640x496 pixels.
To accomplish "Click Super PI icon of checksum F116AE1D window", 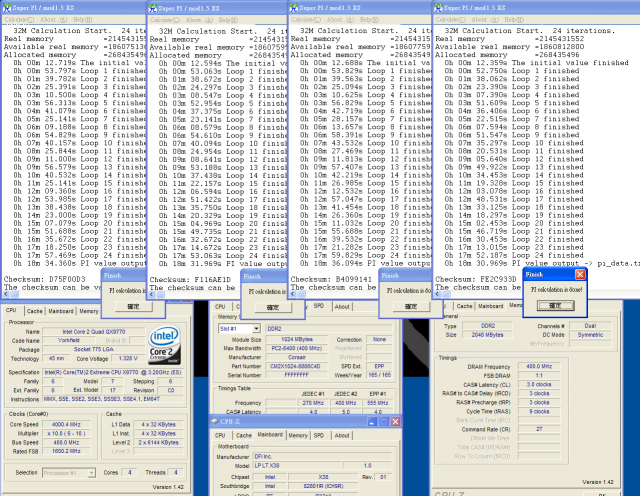I will pyautogui.click(x=153, y=8).
